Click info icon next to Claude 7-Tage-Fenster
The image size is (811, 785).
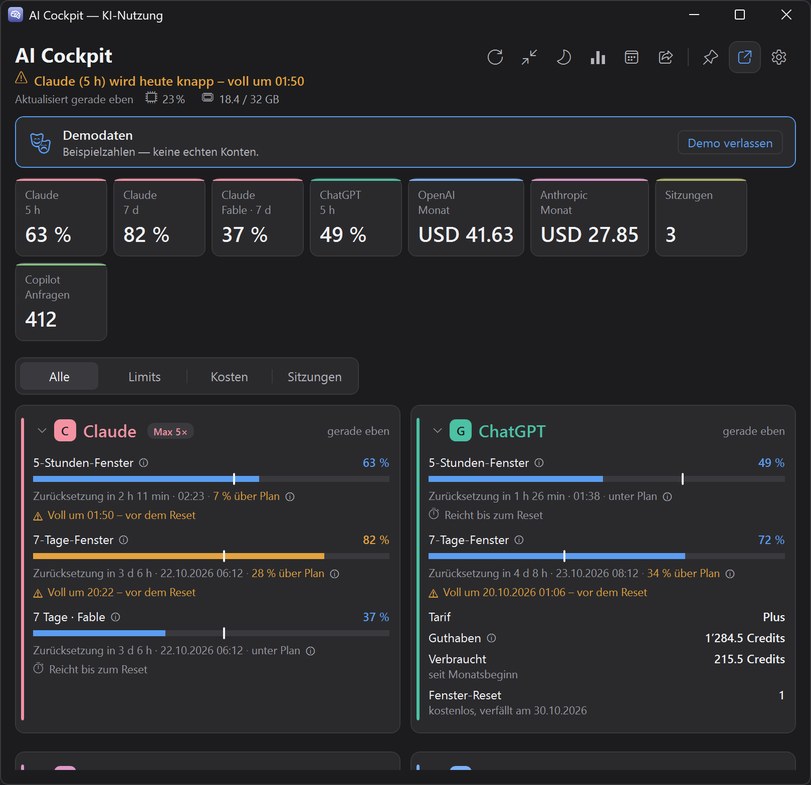(124, 540)
